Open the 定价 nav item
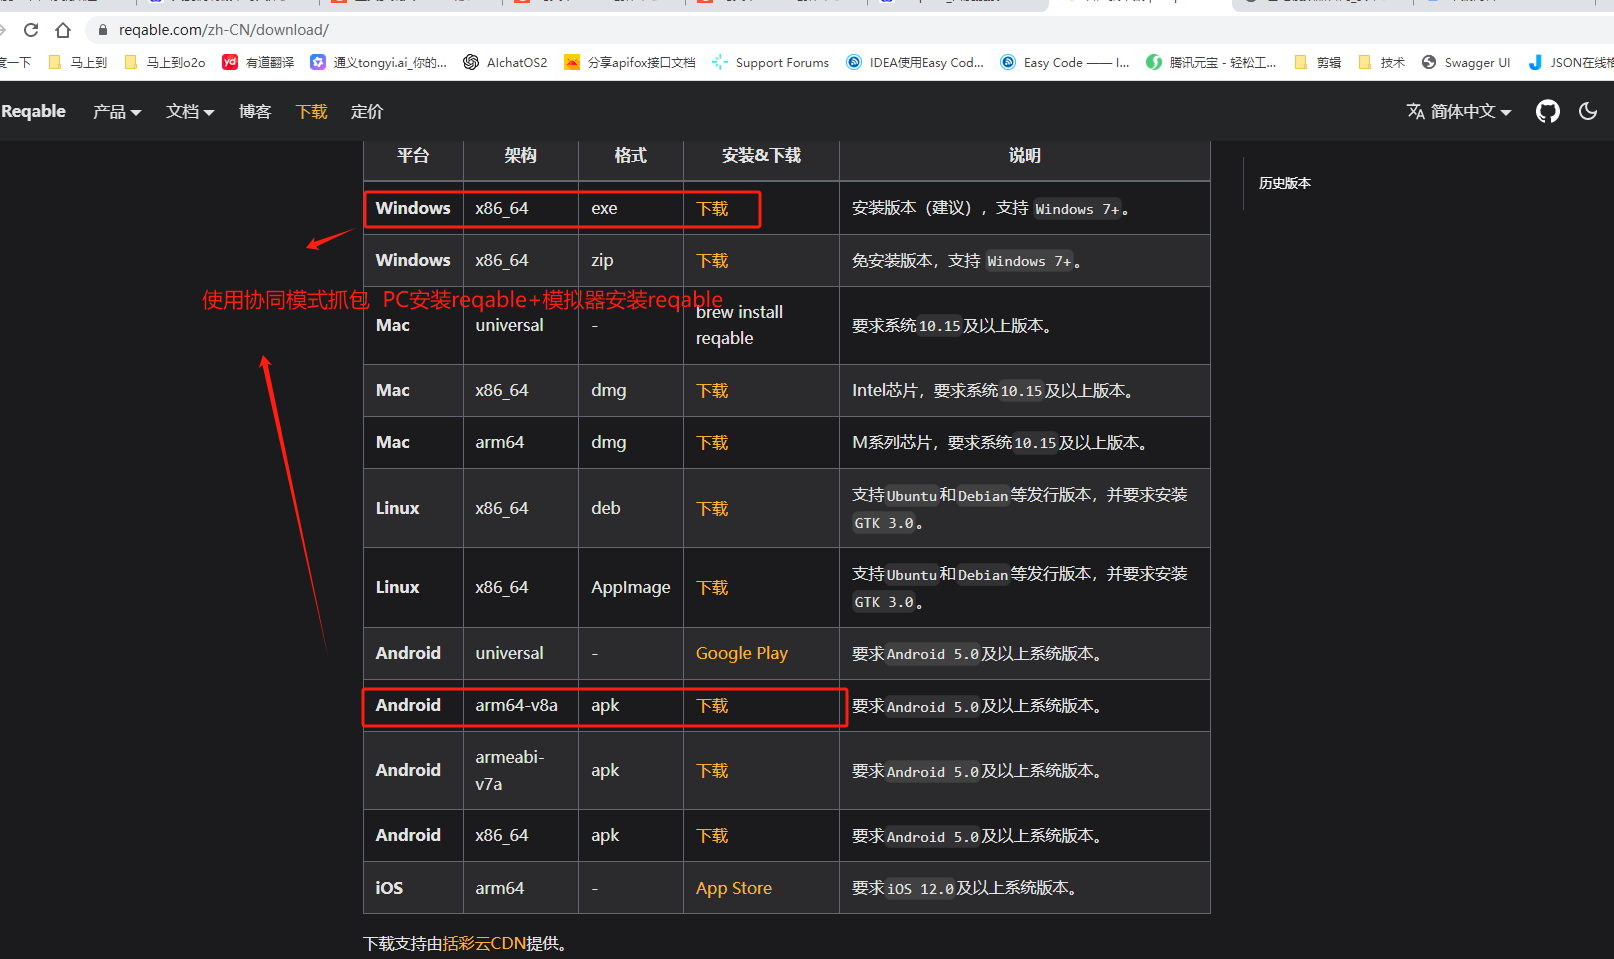1614x959 pixels. 367,112
